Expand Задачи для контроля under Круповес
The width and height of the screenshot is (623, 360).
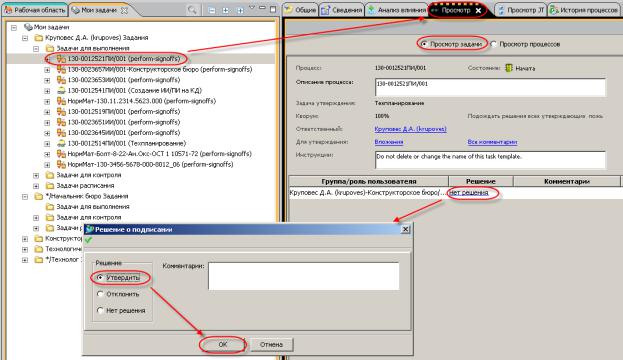(x=36, y=175)
